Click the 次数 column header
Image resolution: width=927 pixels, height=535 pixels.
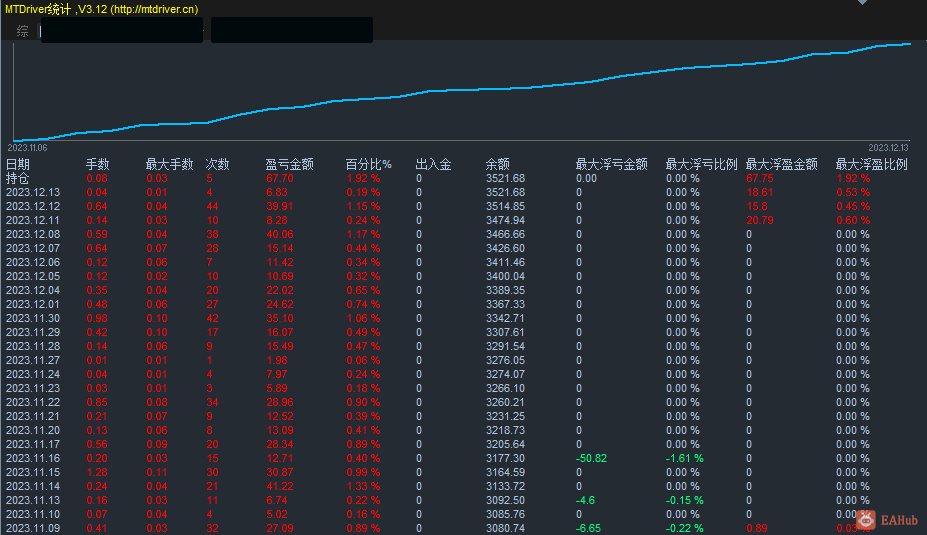[218, 164]
